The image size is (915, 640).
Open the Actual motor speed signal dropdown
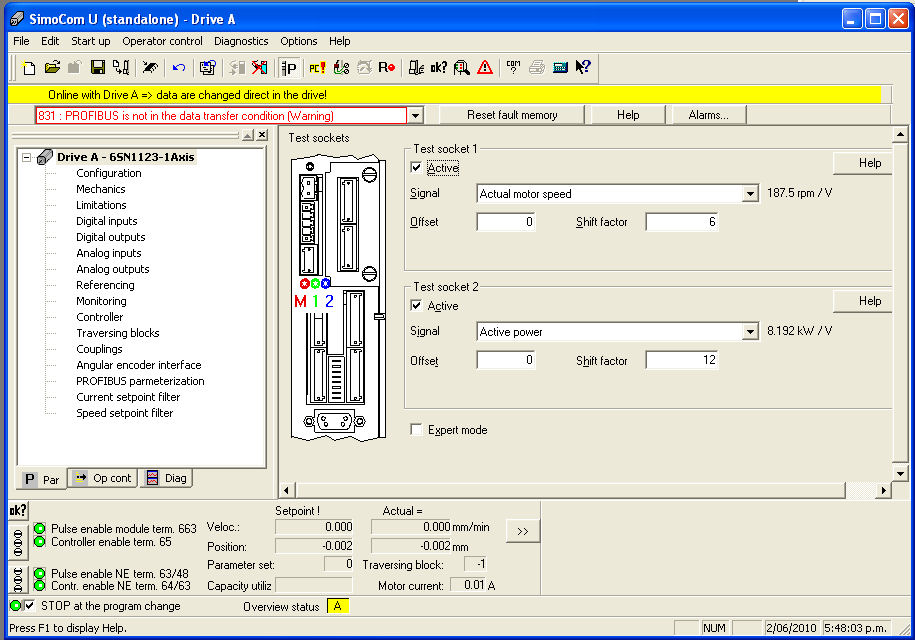[750, 194]
